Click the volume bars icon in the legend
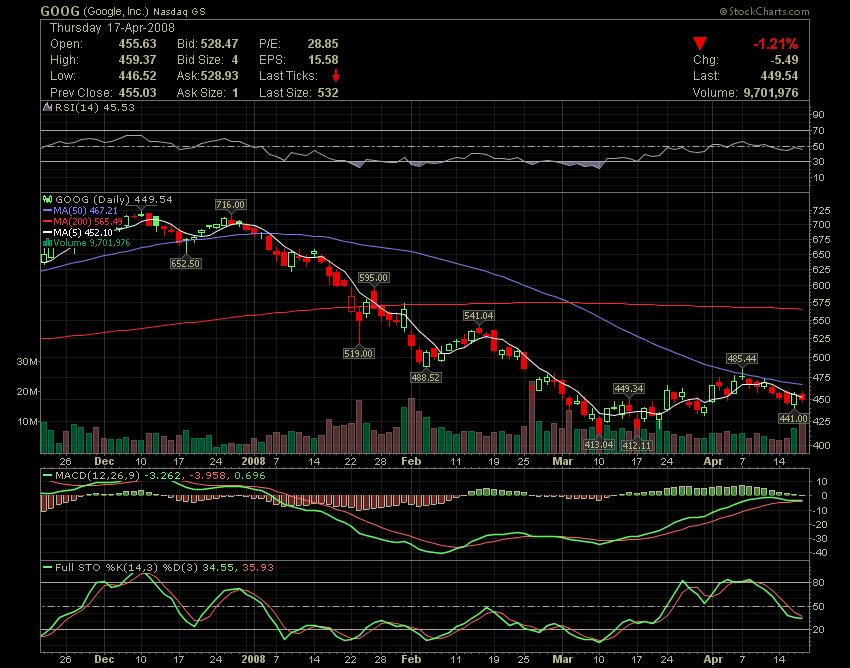The image size is (850, 668). pyautogui.click(x=48, y=243)
